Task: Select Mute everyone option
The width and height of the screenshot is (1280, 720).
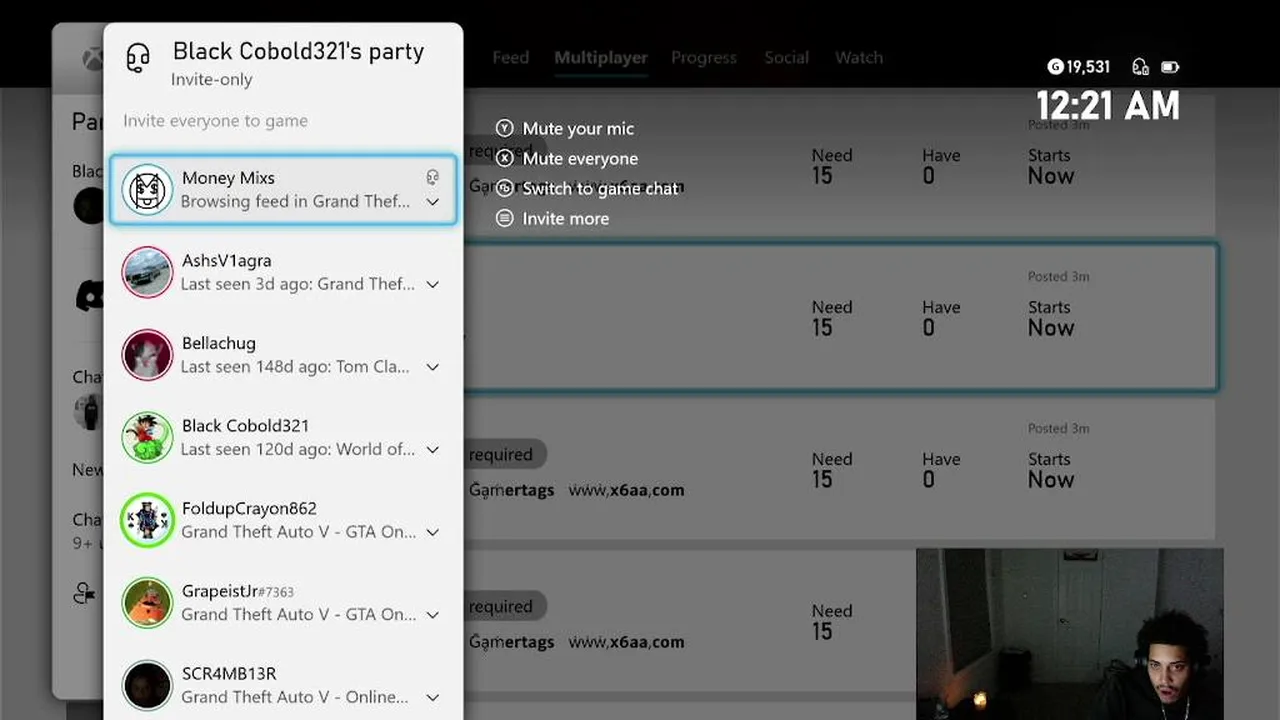Action: coord(567,158)
